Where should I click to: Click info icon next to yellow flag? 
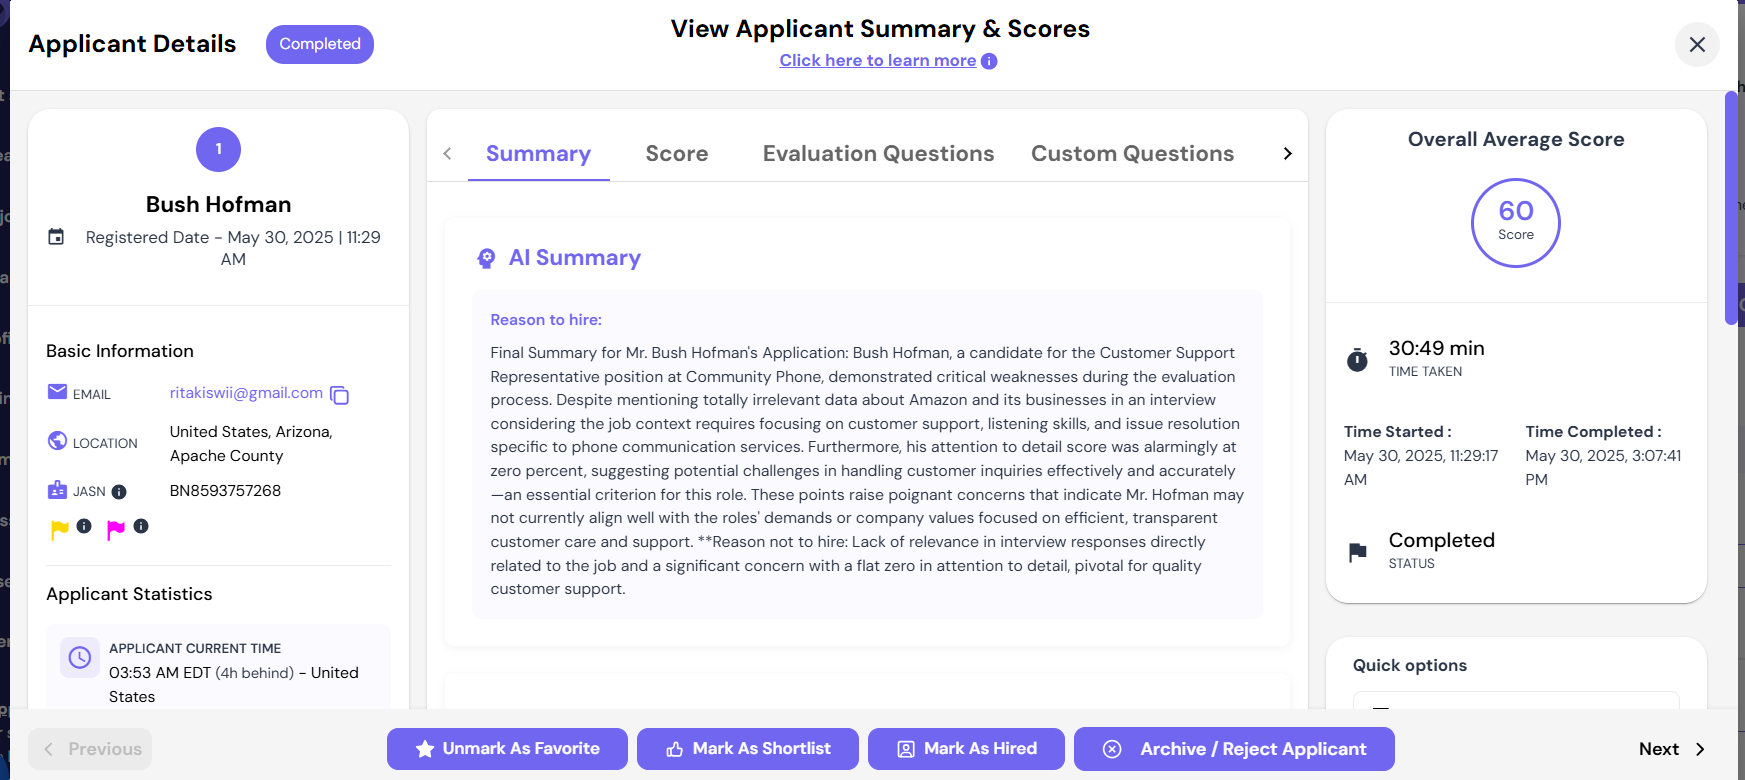pos(84,526)
